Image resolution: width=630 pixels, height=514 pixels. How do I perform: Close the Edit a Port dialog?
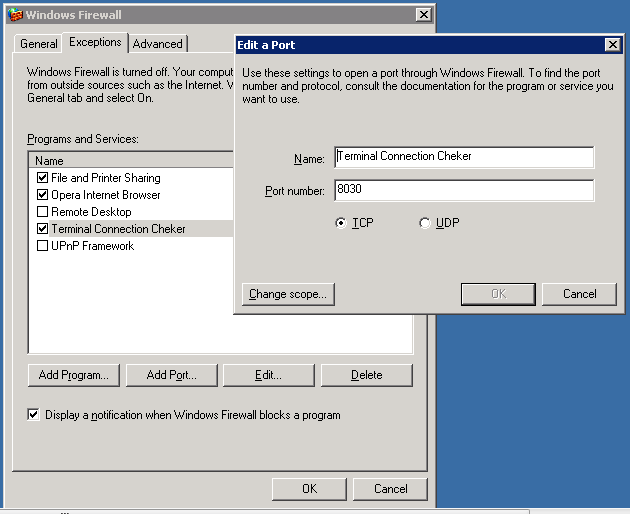613,45
